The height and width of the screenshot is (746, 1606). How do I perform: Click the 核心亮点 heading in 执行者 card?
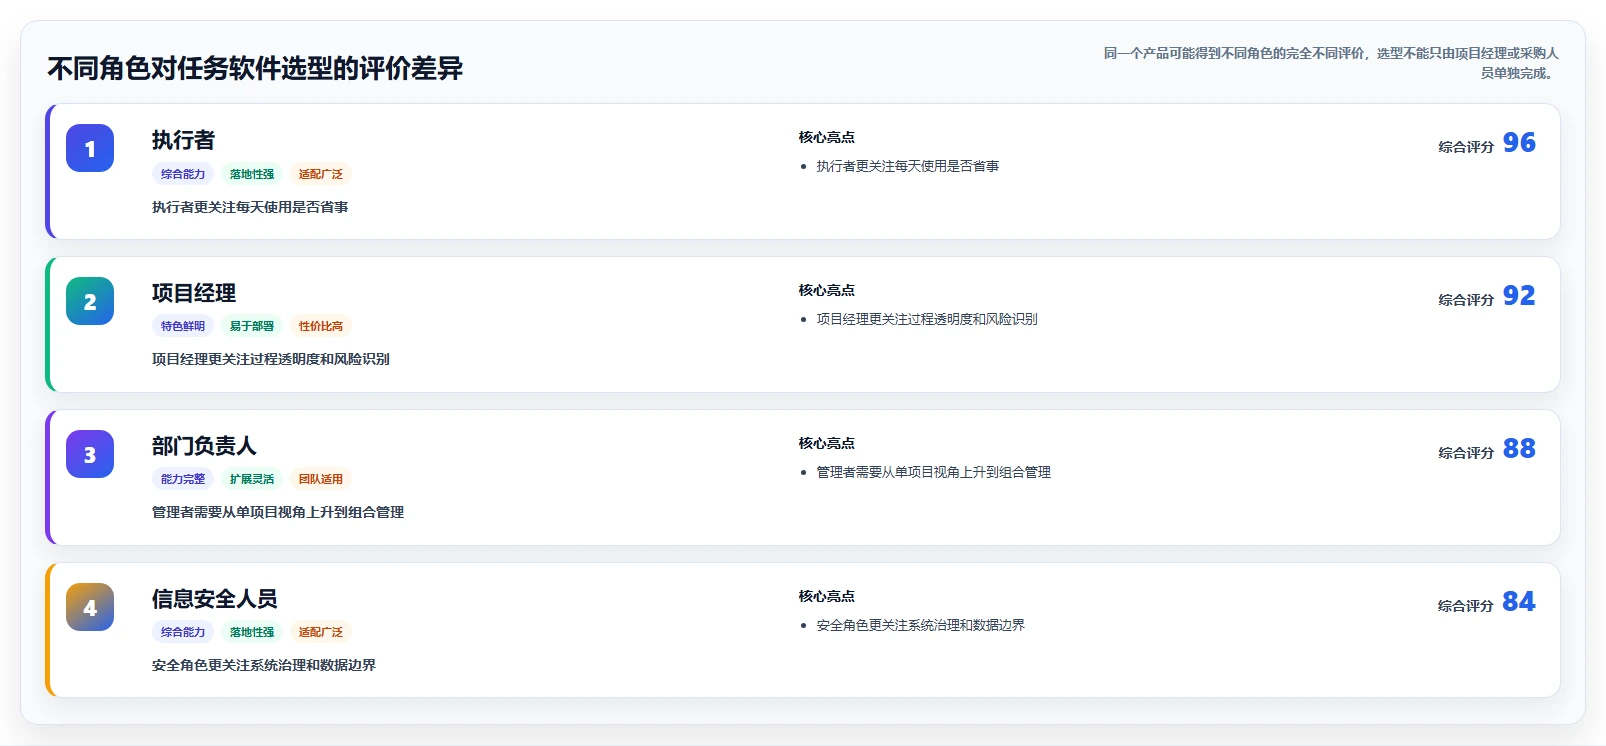(827, 137)
